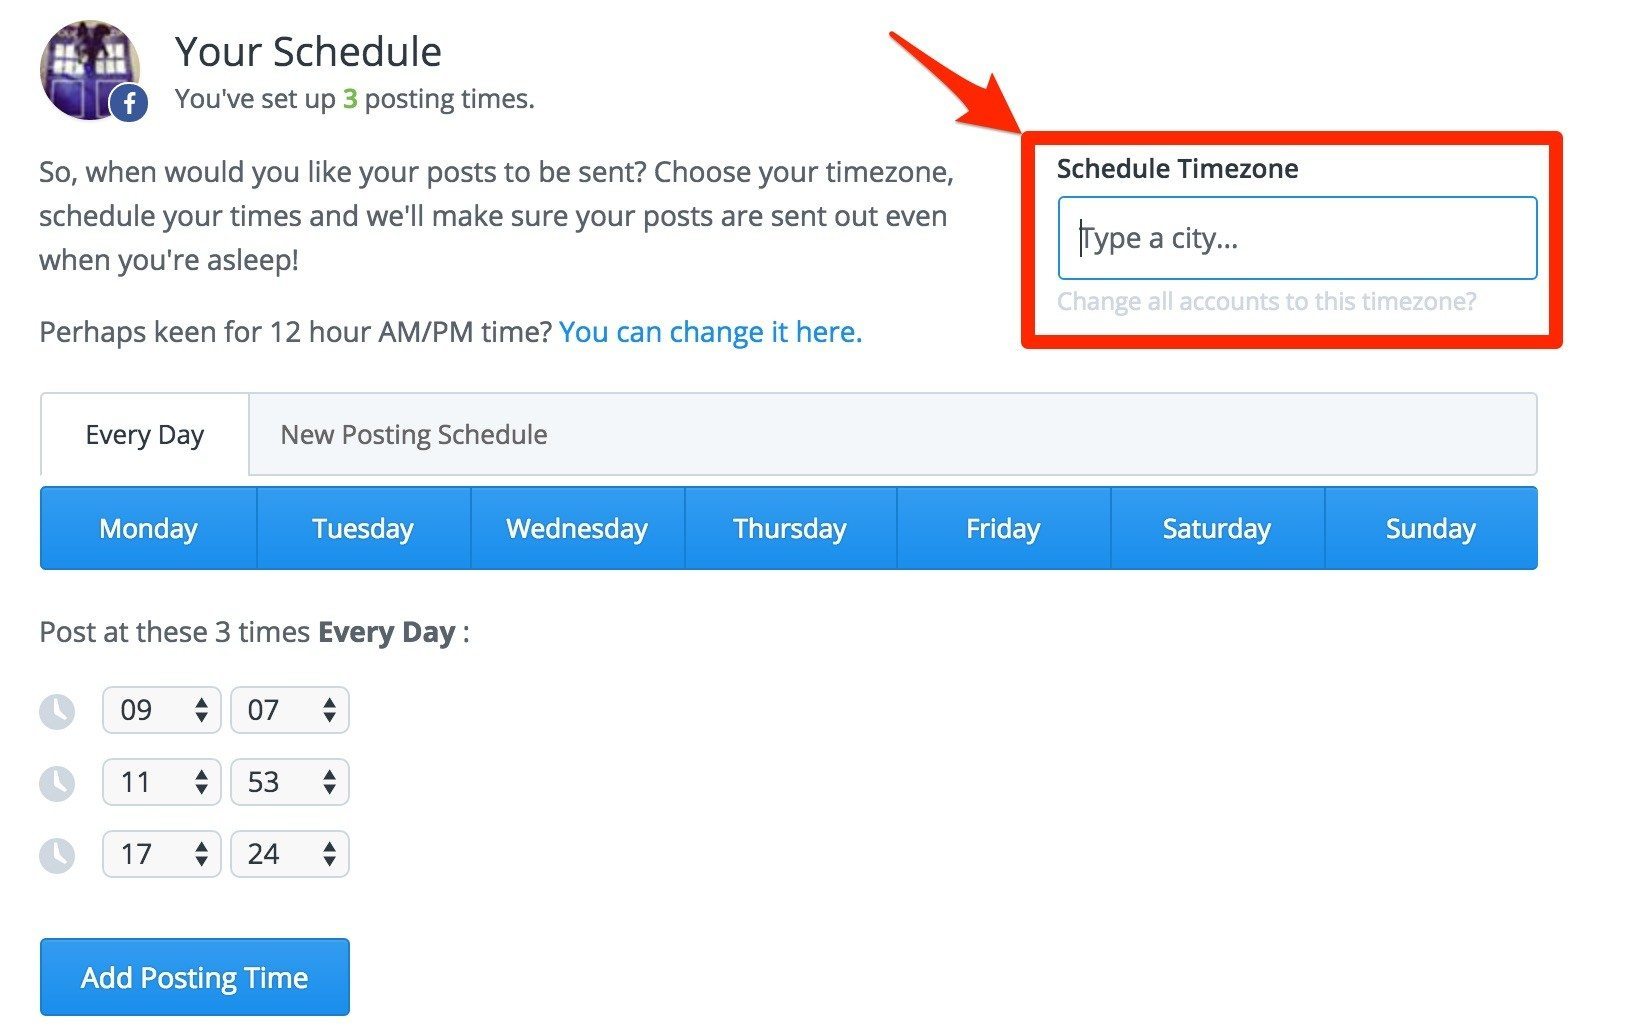Switch to the Every Day tab

143,434
